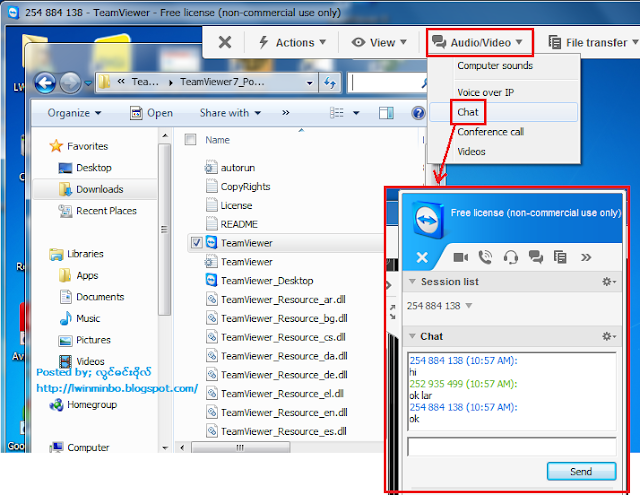Change the view using the views icon
This screenshot has height=495, width=640.
tap(337, 113)
